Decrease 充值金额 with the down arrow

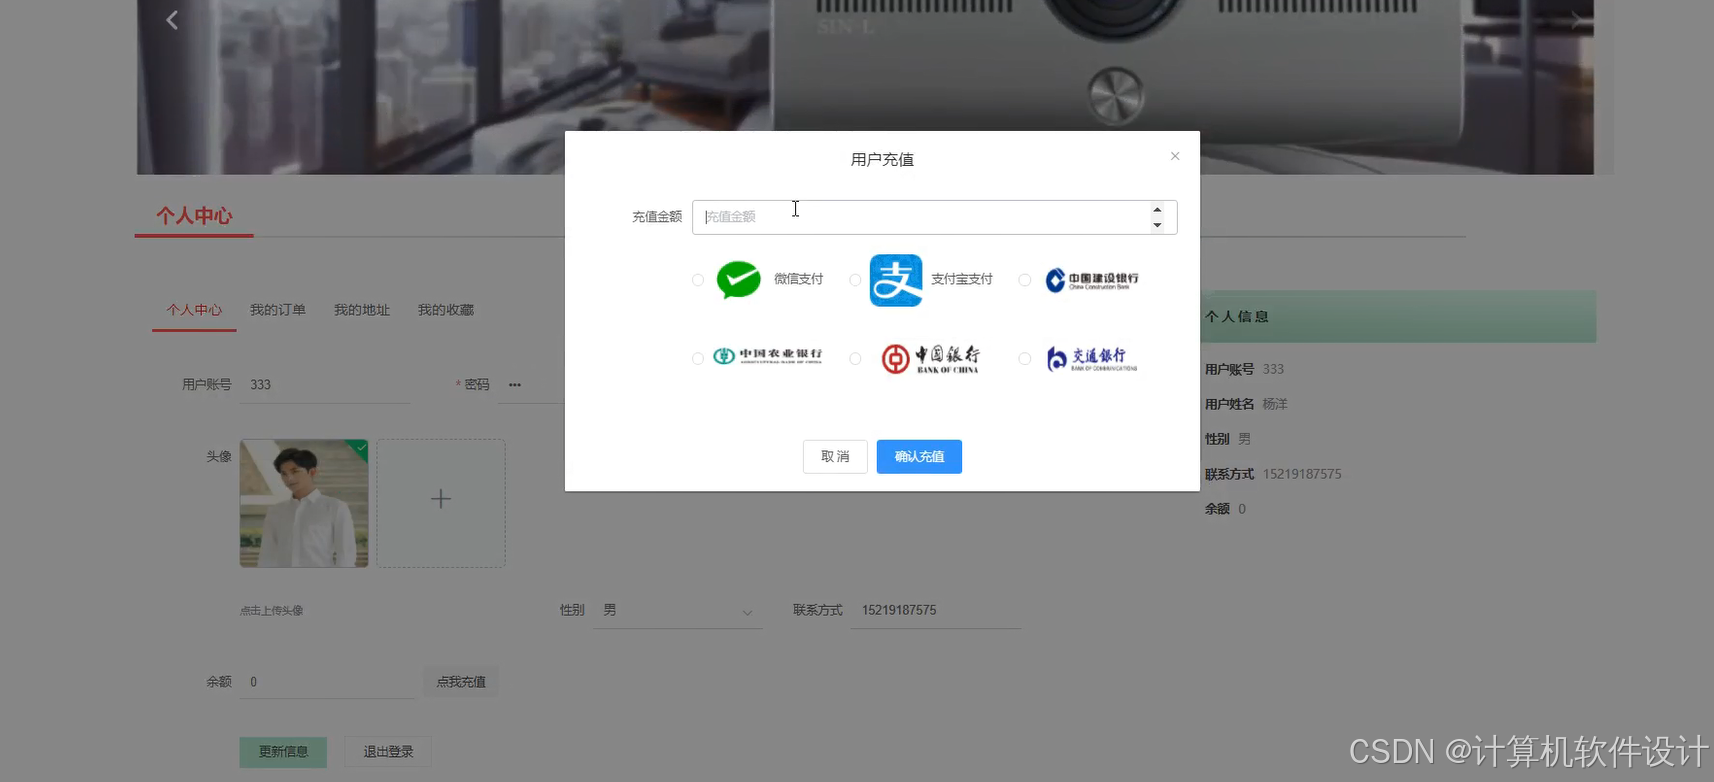coord(1157,225)
